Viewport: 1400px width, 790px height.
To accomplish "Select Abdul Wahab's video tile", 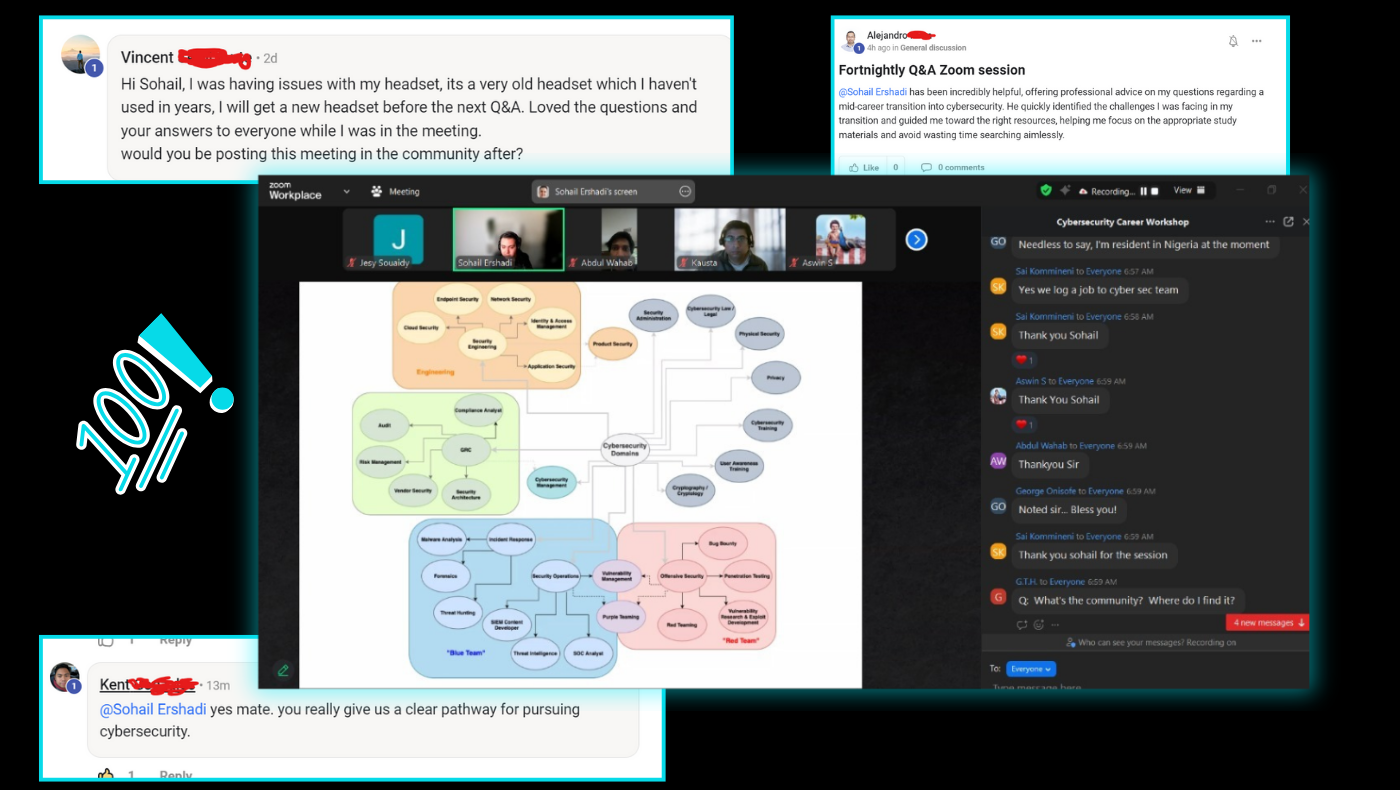I will point(619,241).
